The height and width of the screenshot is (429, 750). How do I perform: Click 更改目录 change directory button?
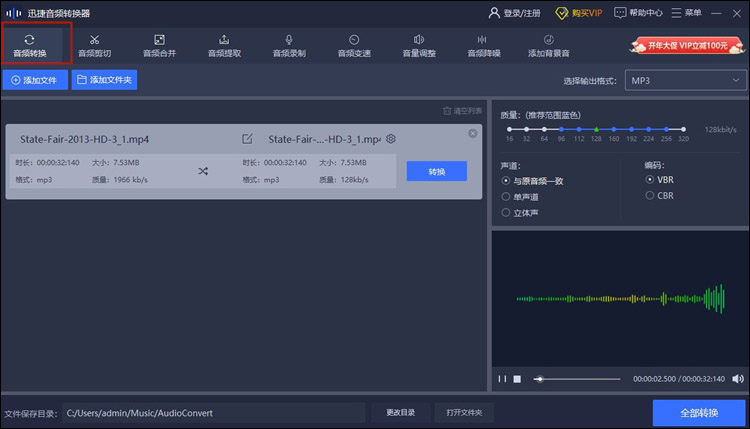pyautogui.click(x=401, y=413)
